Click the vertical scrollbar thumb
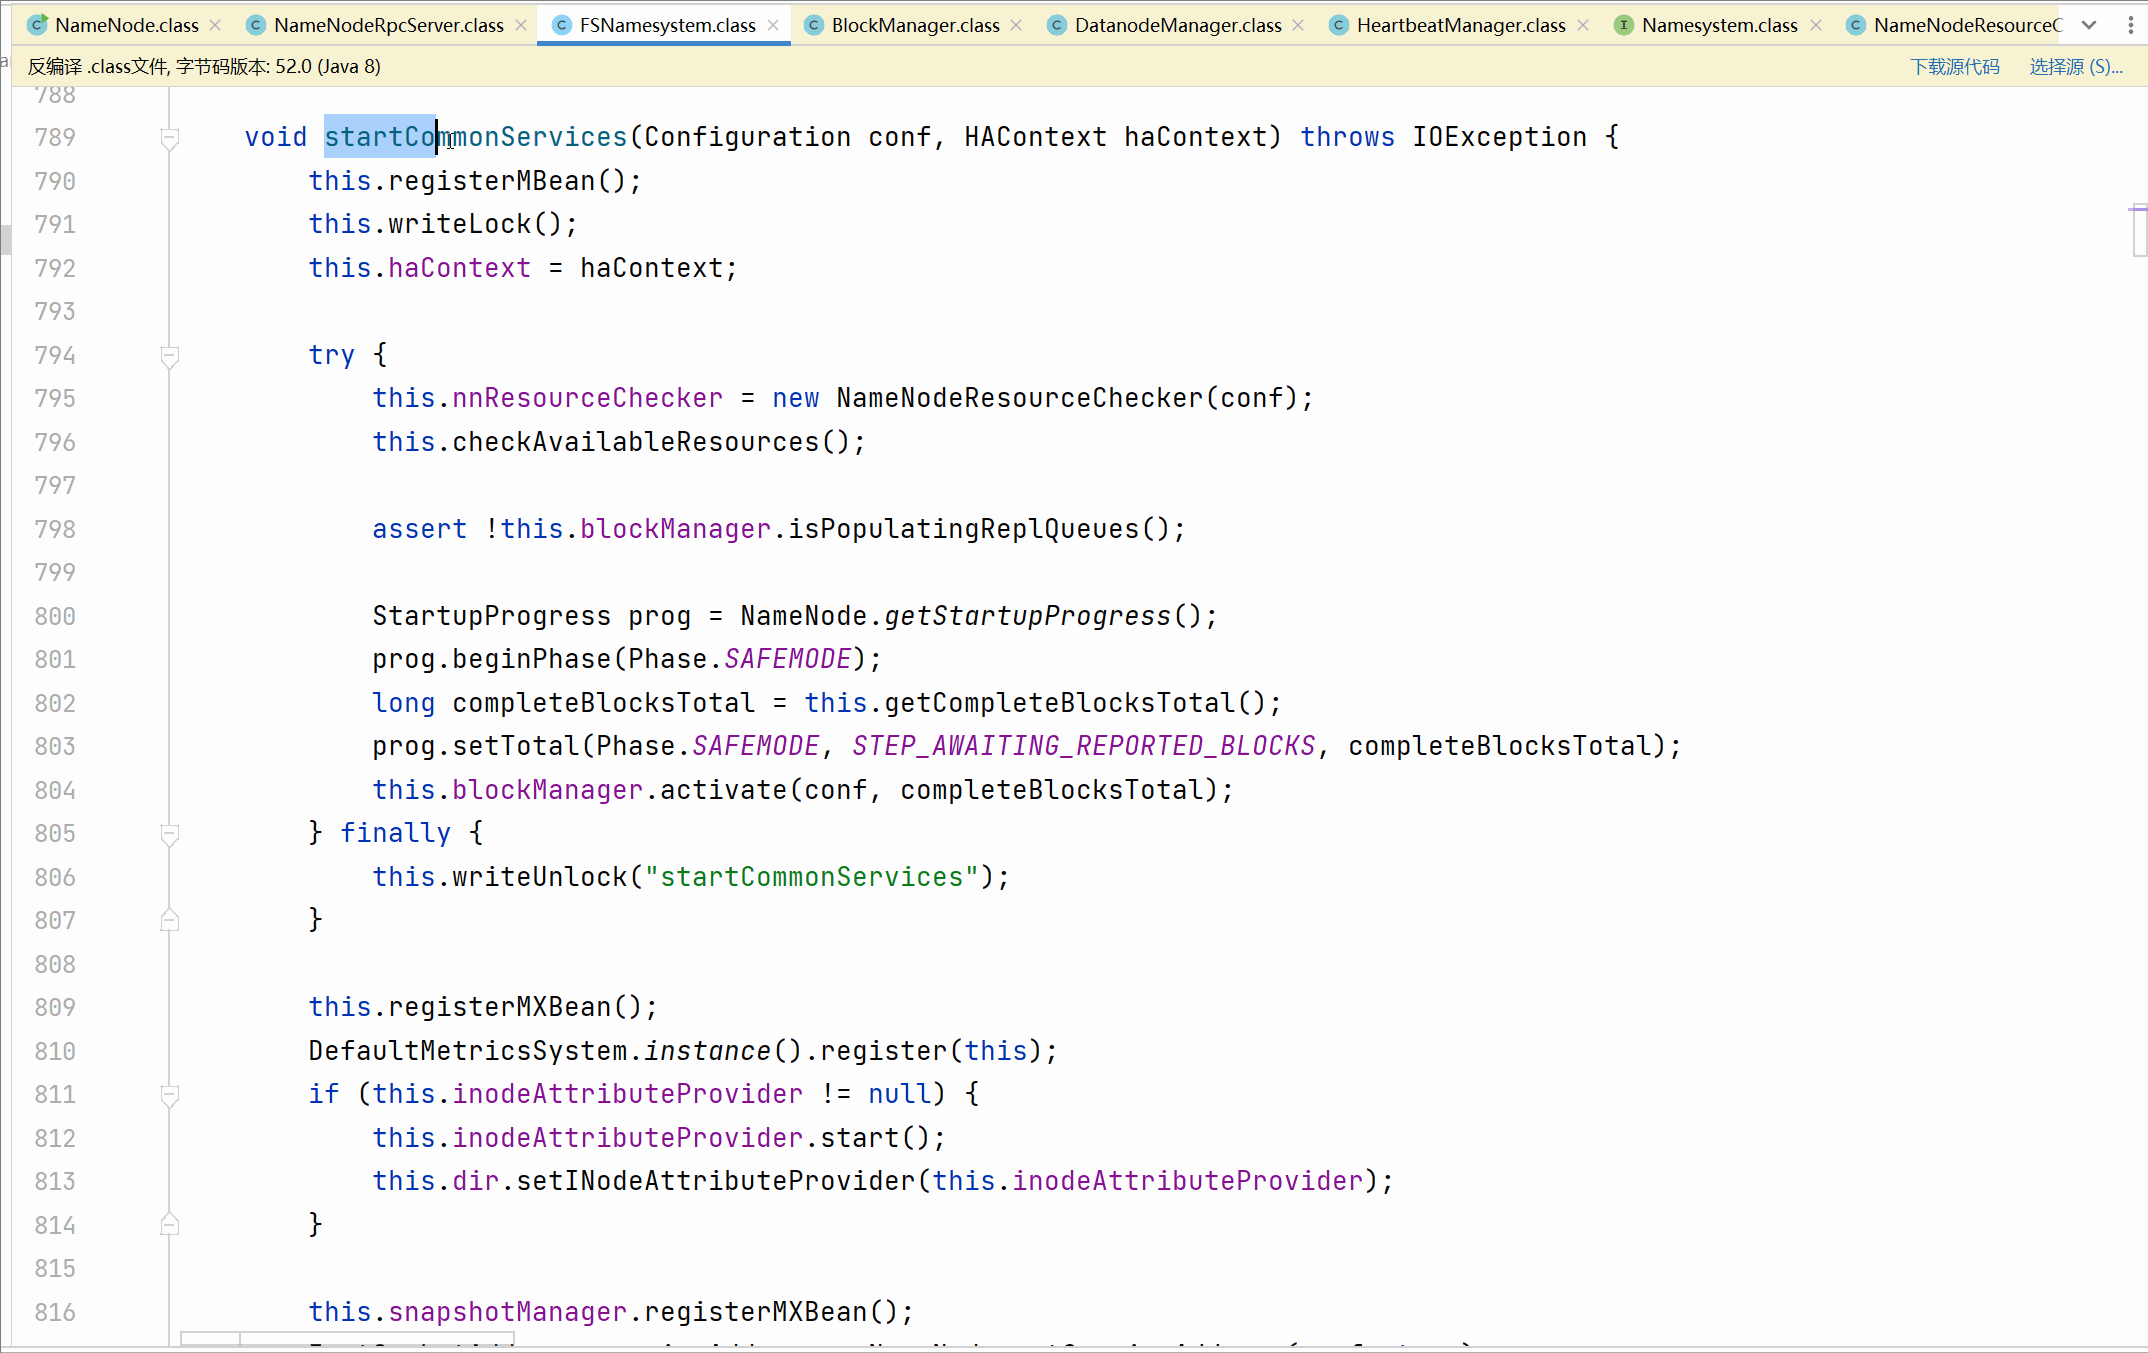The width and height of the screenshot is (2148, 1353). click(2139, 232)
